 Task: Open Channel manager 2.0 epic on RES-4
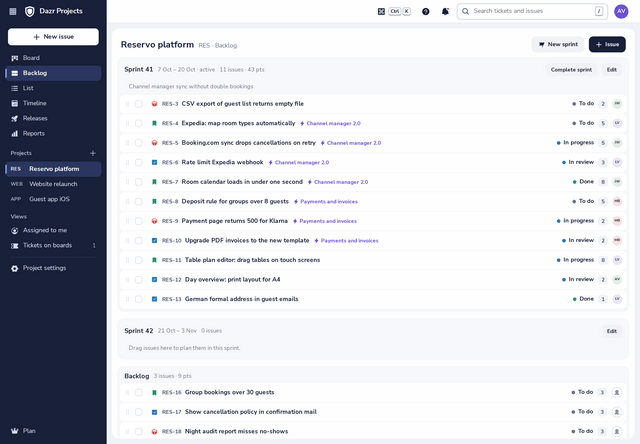(x=330, y=123)
